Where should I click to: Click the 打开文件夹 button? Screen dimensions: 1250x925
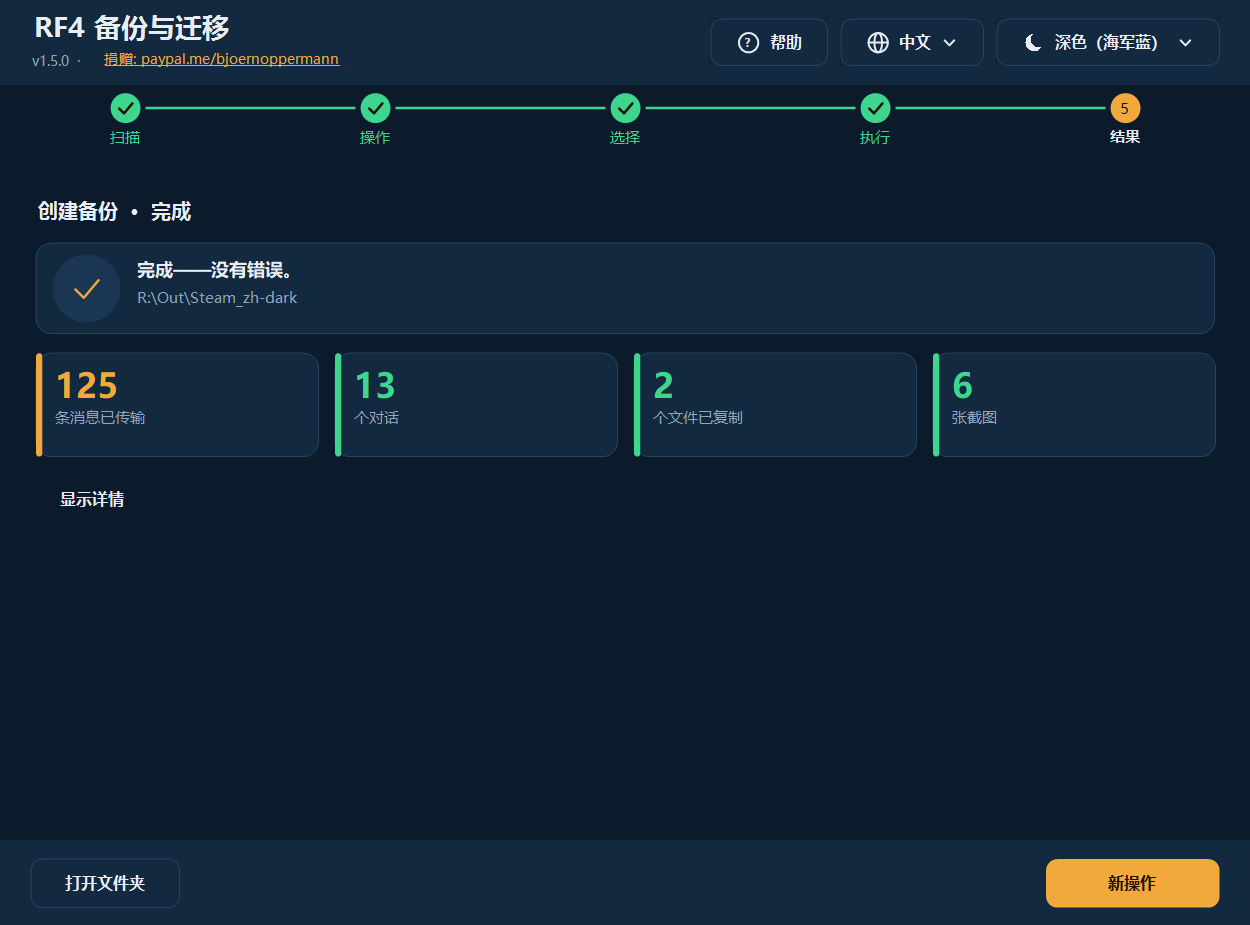105,883
